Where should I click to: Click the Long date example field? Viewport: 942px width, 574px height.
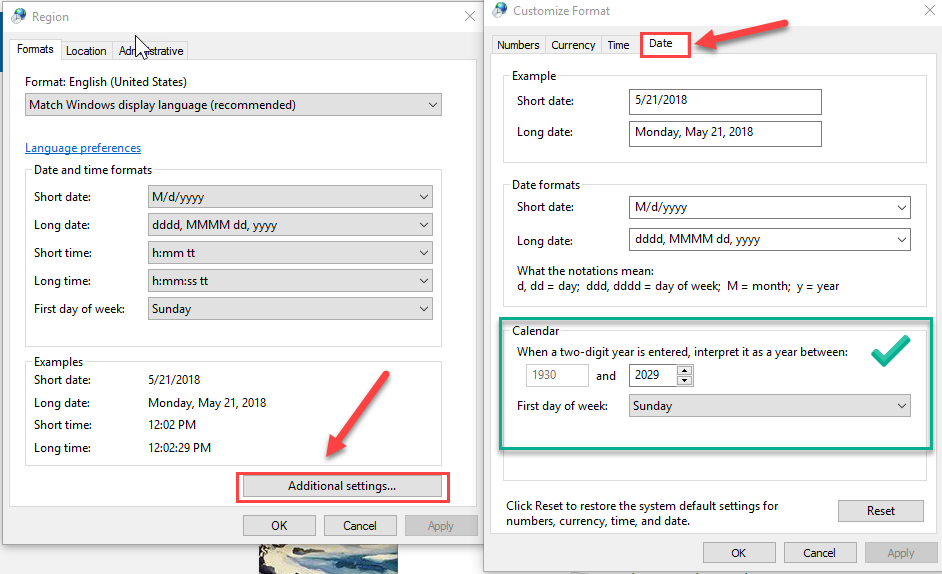coord(725,133)
